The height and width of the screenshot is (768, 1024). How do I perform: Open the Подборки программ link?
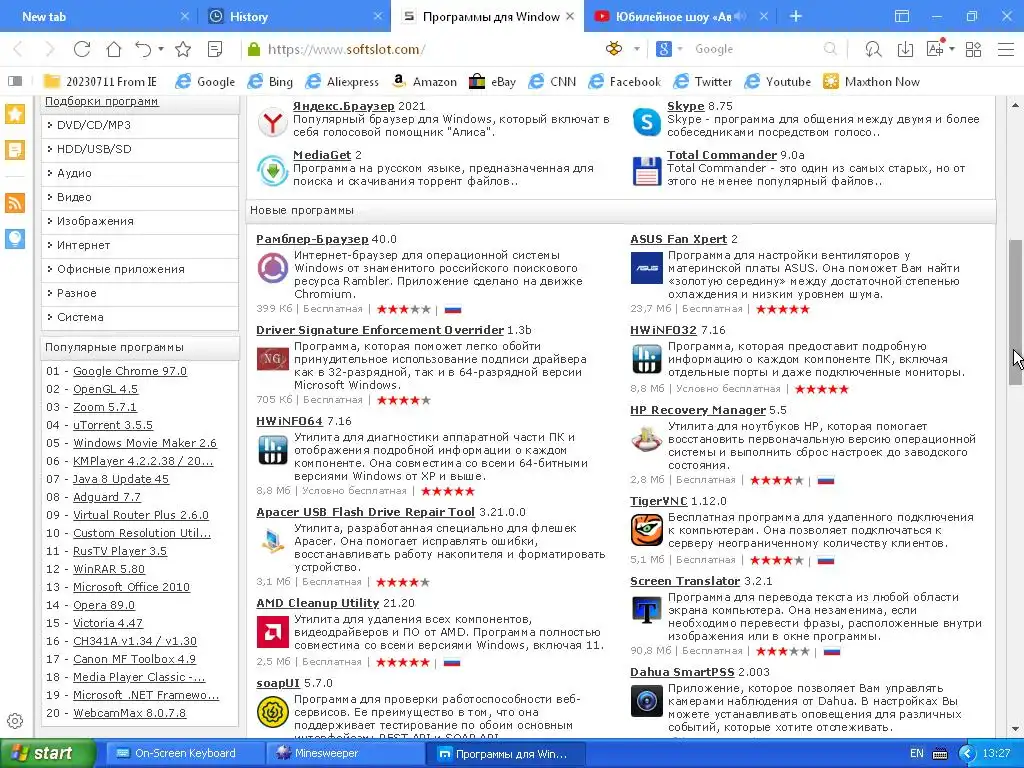[101, 101]
